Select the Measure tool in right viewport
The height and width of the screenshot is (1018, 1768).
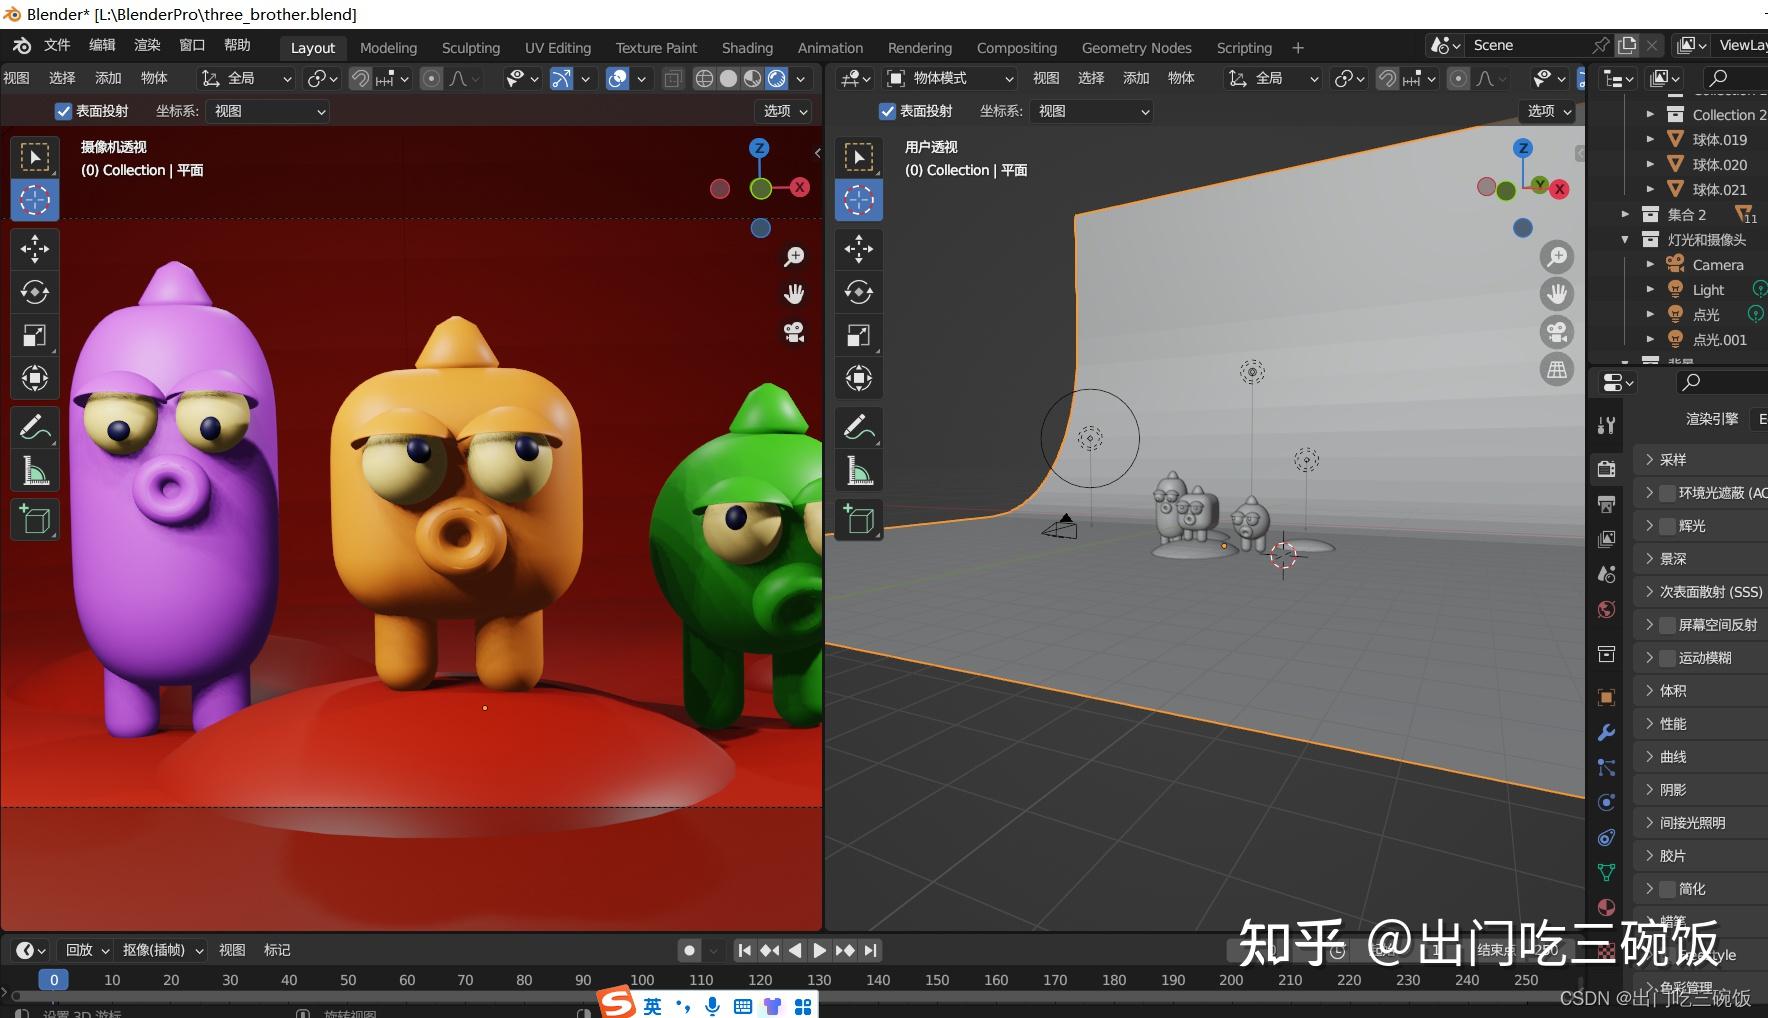pos(859,471)
